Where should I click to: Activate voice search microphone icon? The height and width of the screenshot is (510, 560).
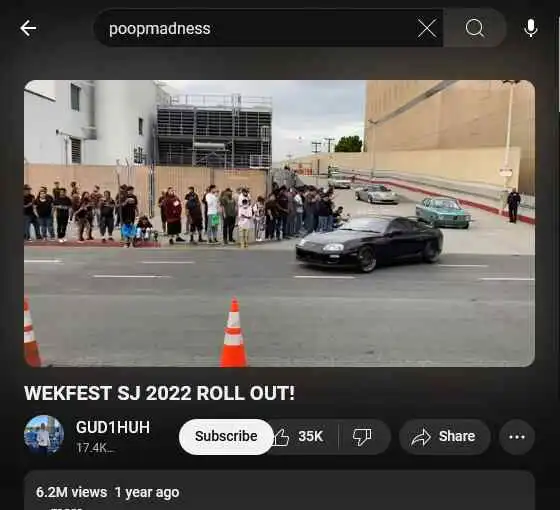(531, 28)
